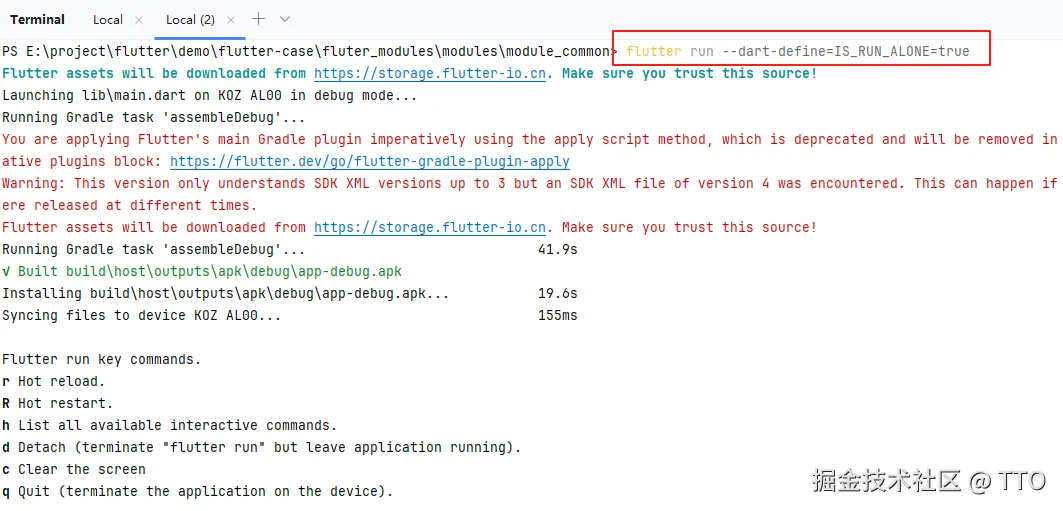Viewport: 1063px width, 511px height.
Task: Click 'Launching lib\main.dart on KOZ AL00' line
Action: coord(209,96)
